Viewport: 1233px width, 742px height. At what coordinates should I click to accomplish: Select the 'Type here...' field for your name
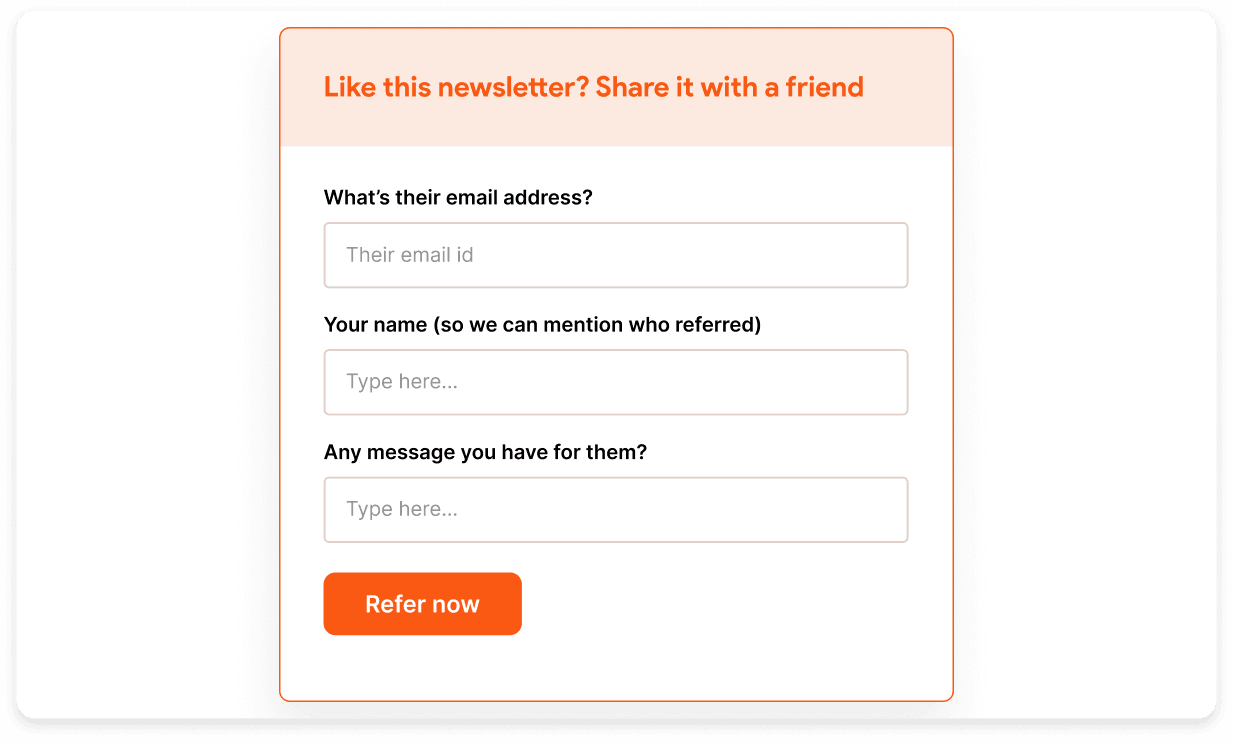[x=615, y=382]
